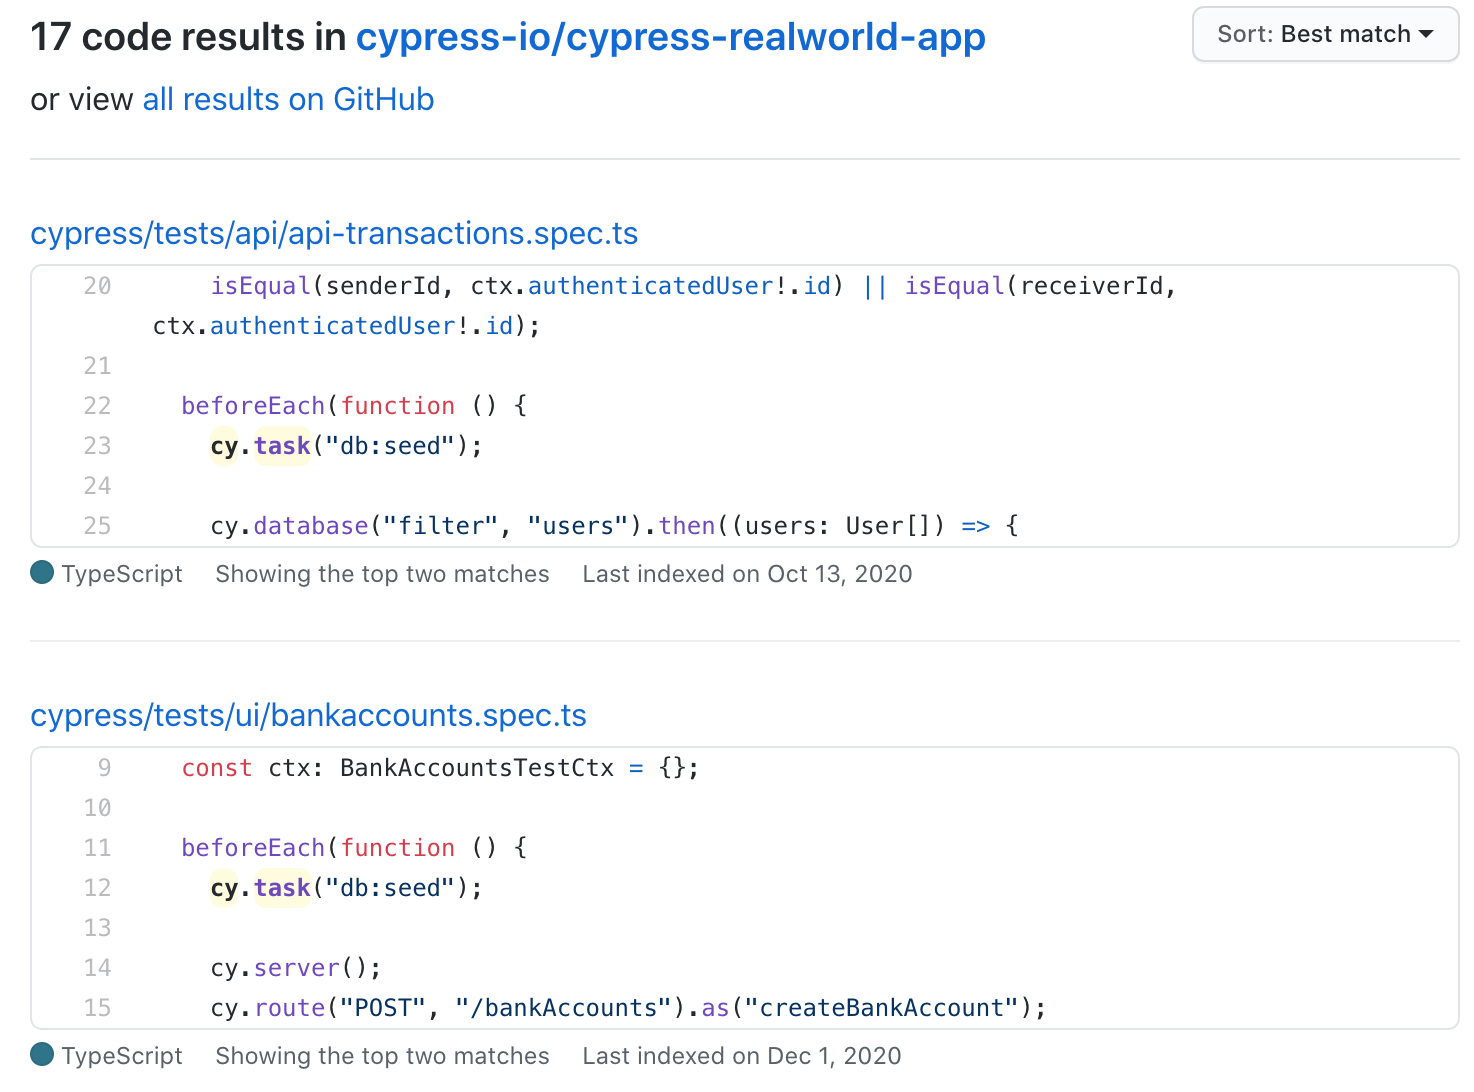Click line number 21 in api-transactions snippet

tap(97, 366)
